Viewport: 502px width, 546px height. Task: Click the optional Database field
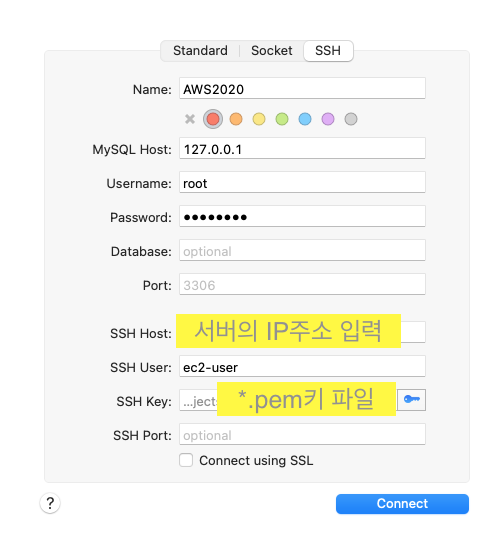pyautogui.click(x=302, y=250)
